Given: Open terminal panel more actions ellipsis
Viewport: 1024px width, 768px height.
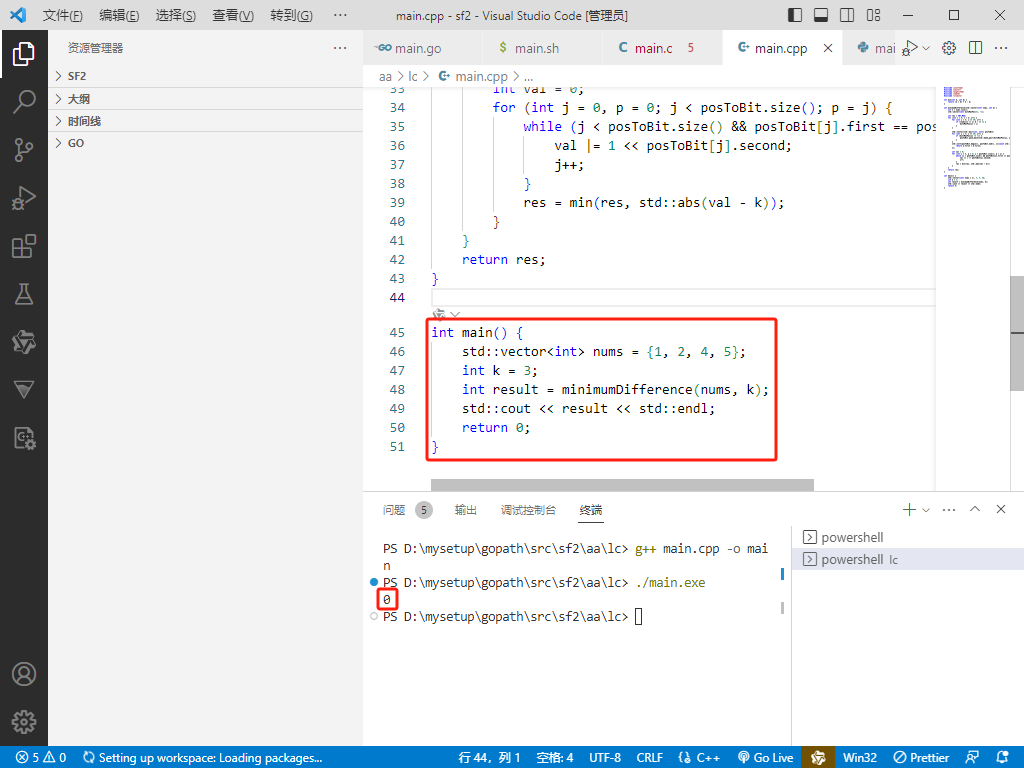Looking at the screenshot, I should (x=949, y=509).
